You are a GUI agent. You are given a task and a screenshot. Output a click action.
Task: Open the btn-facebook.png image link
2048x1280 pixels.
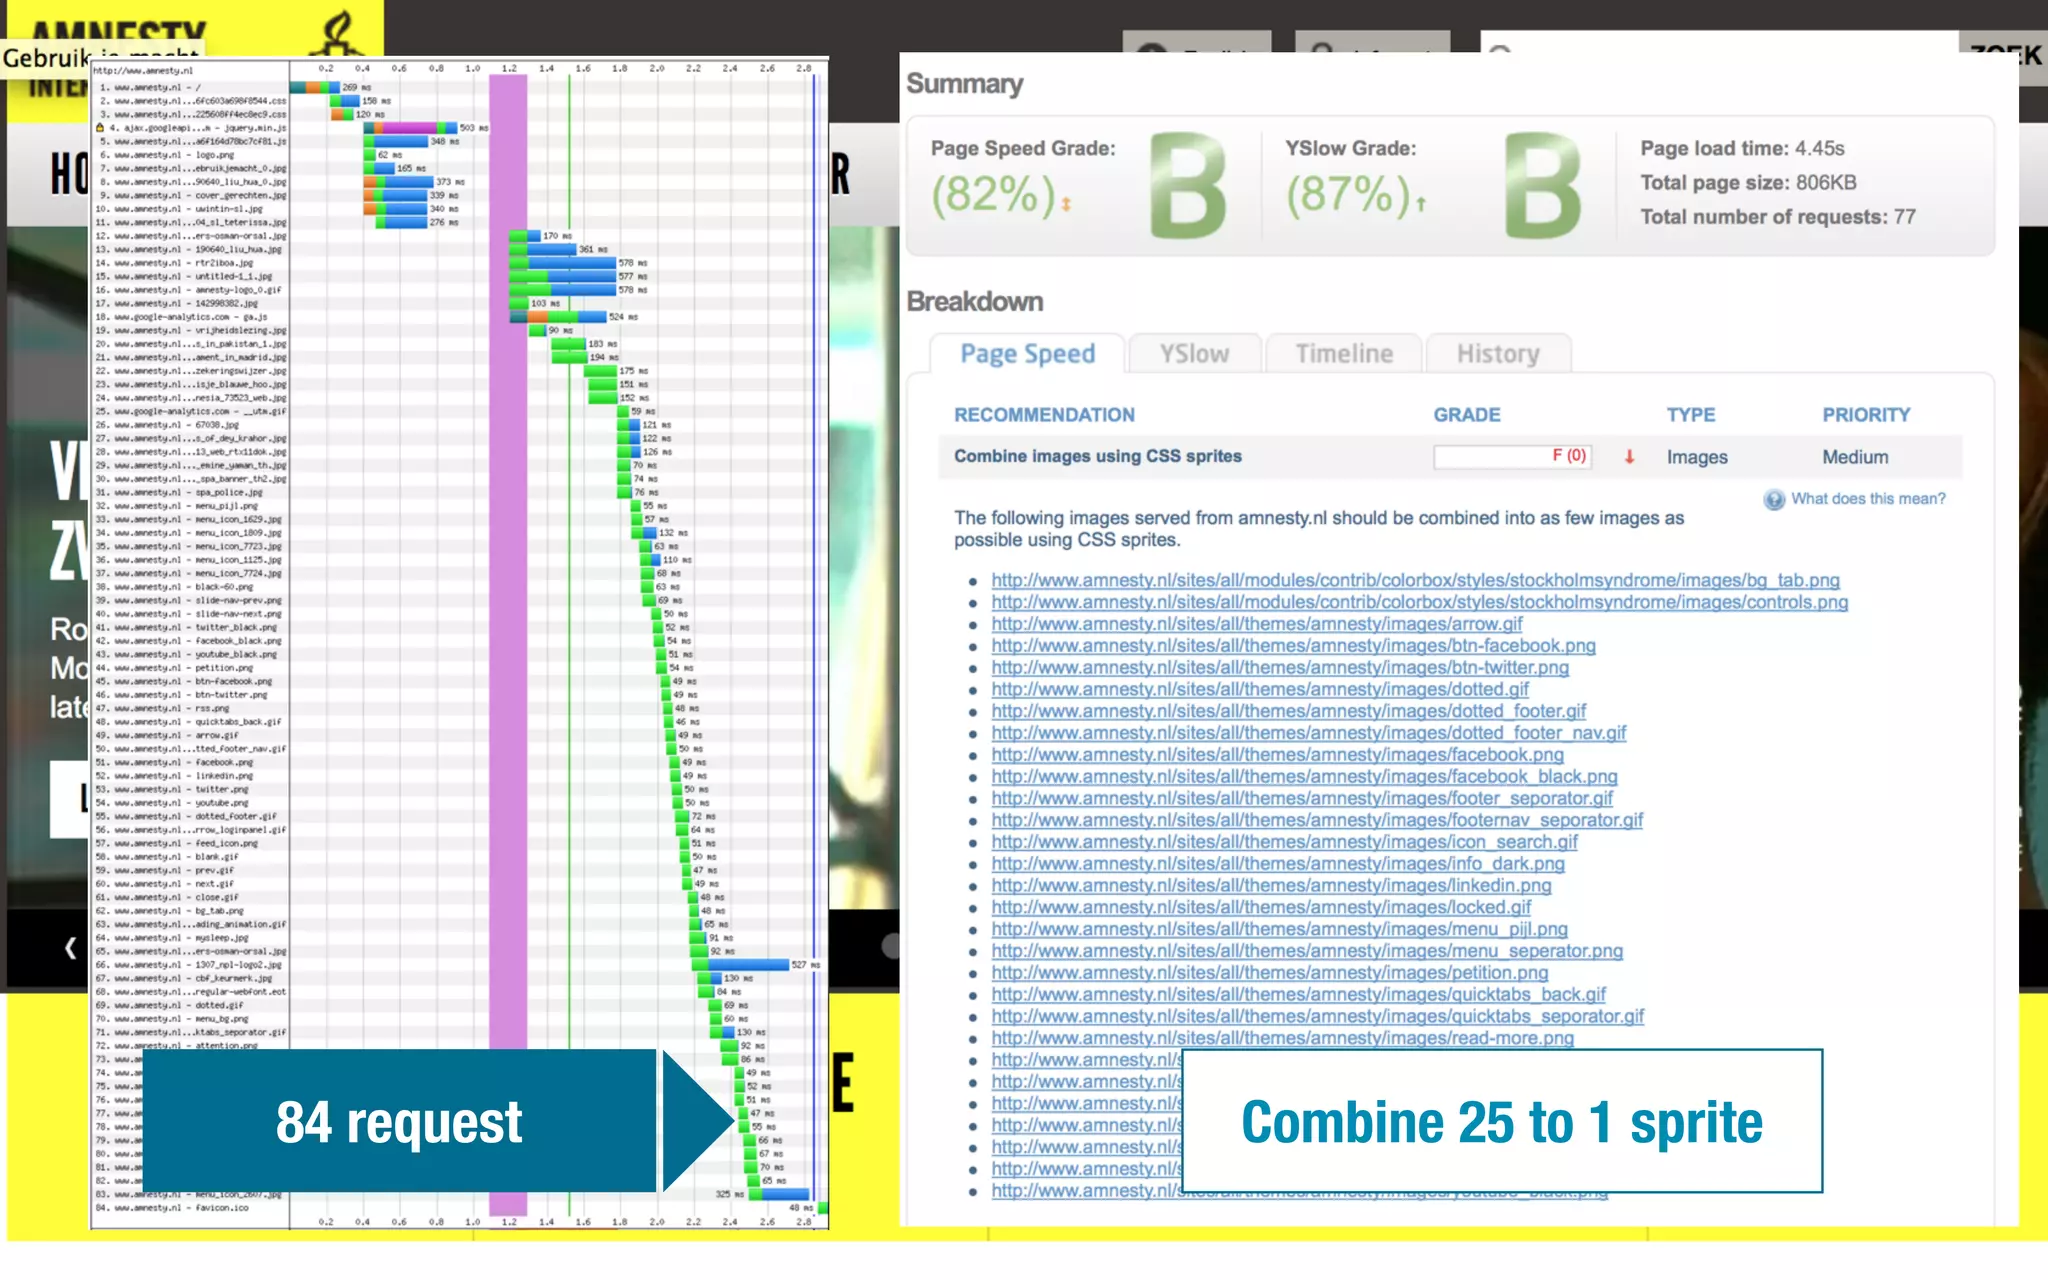pyautogui.click(x=1293, y=646)
